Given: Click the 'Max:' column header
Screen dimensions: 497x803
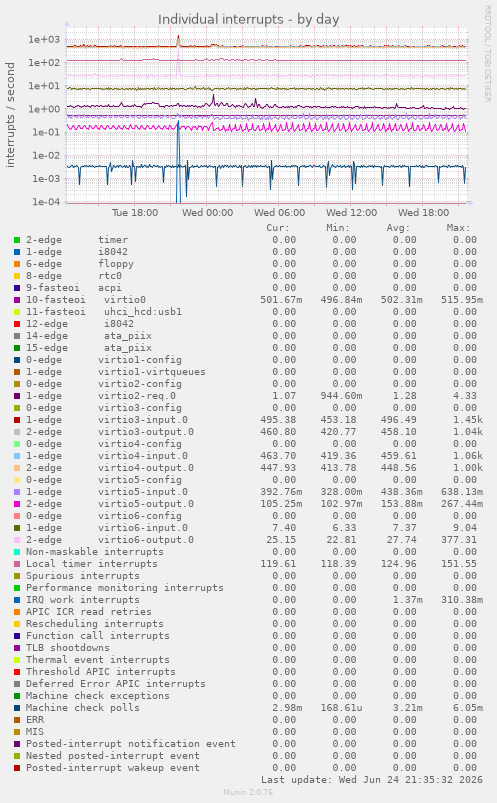Looking at the screenshot, I should [x=458, y=228].
